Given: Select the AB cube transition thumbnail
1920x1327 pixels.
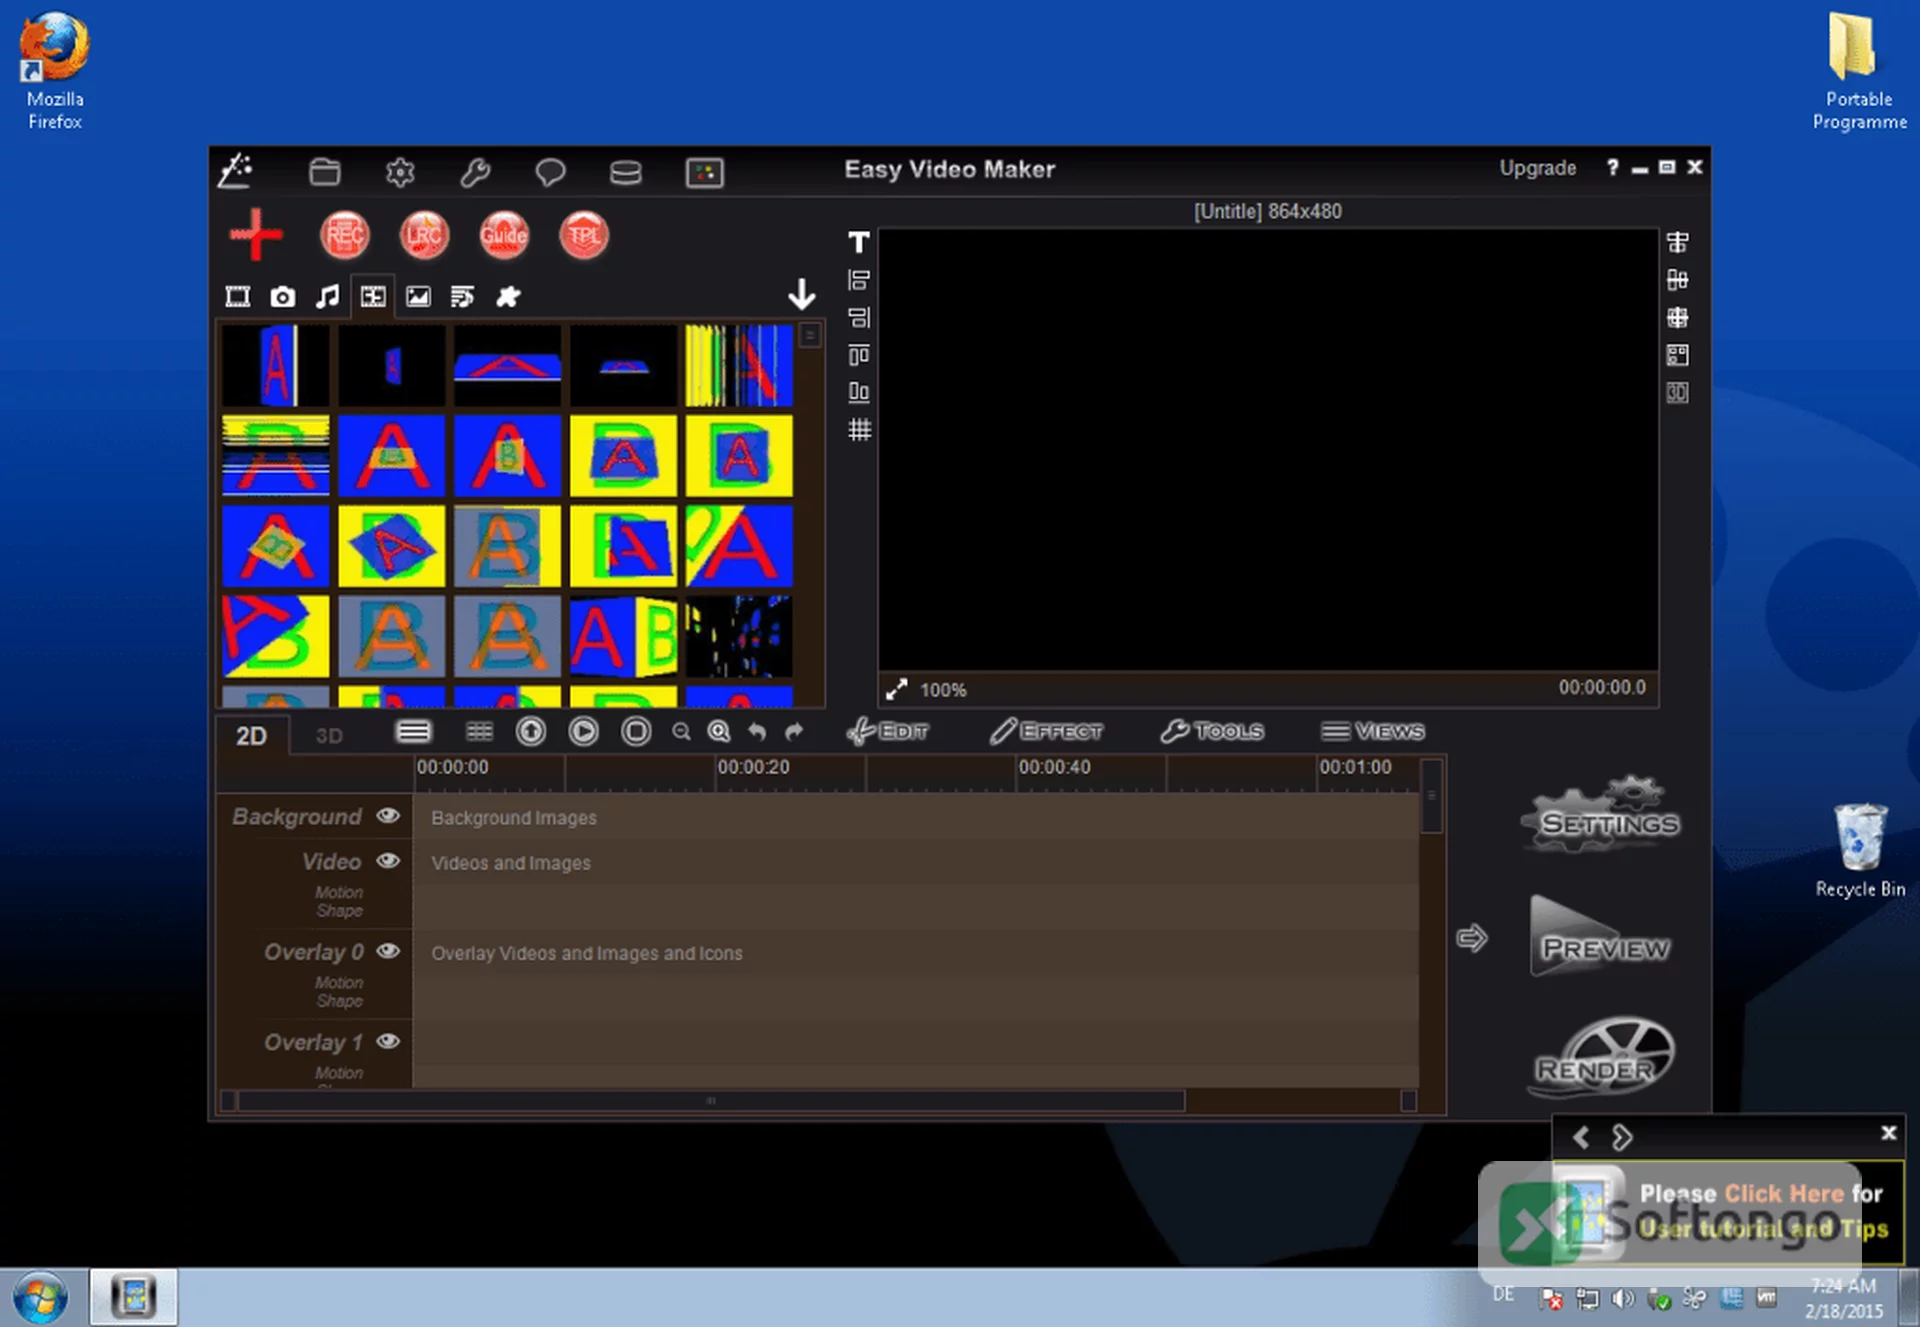Looking at the screenshot, I should [x=624, y=636].
